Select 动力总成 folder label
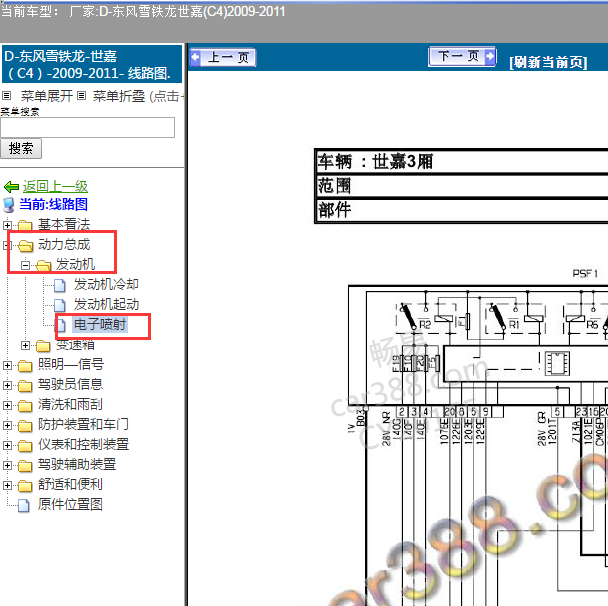Screen dimensions: 608x606 64,245
